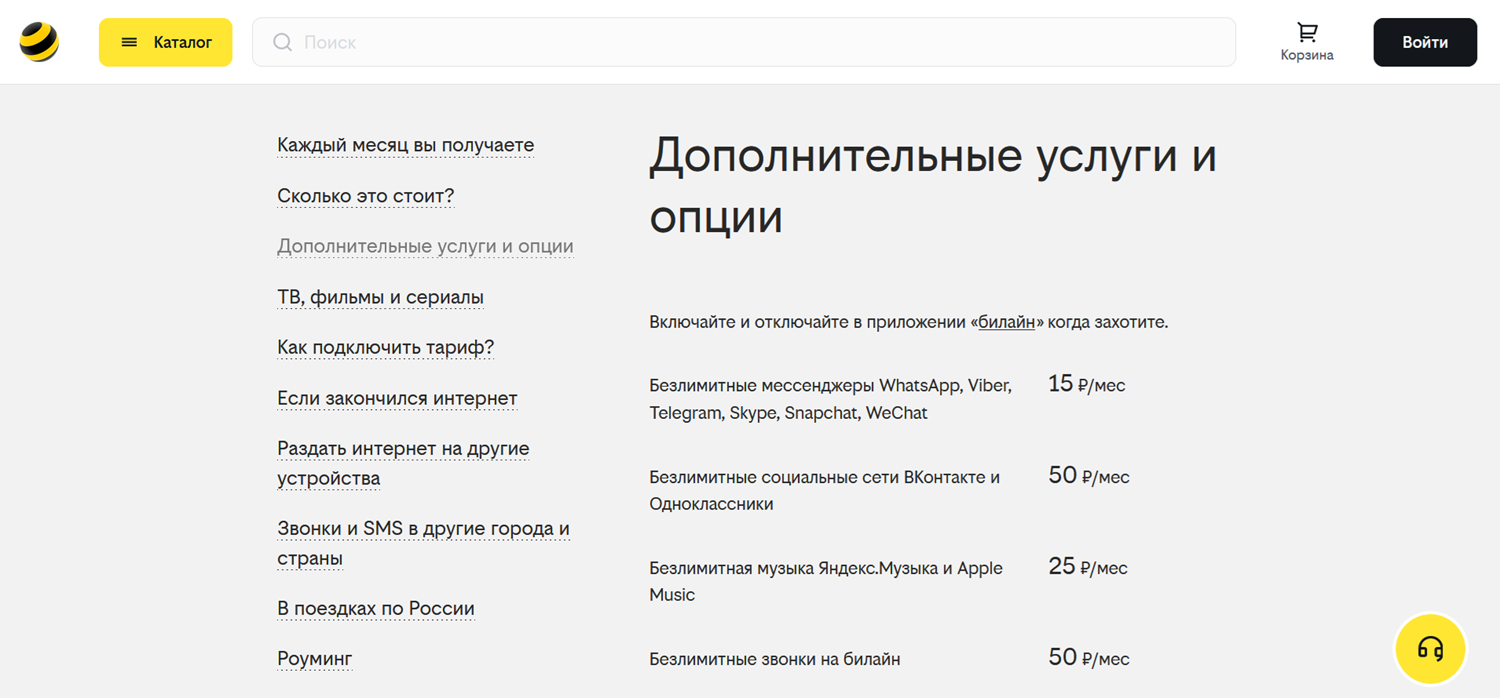
Task: Click the «билайн» app hyperlink
Action: coord(1006,322)
